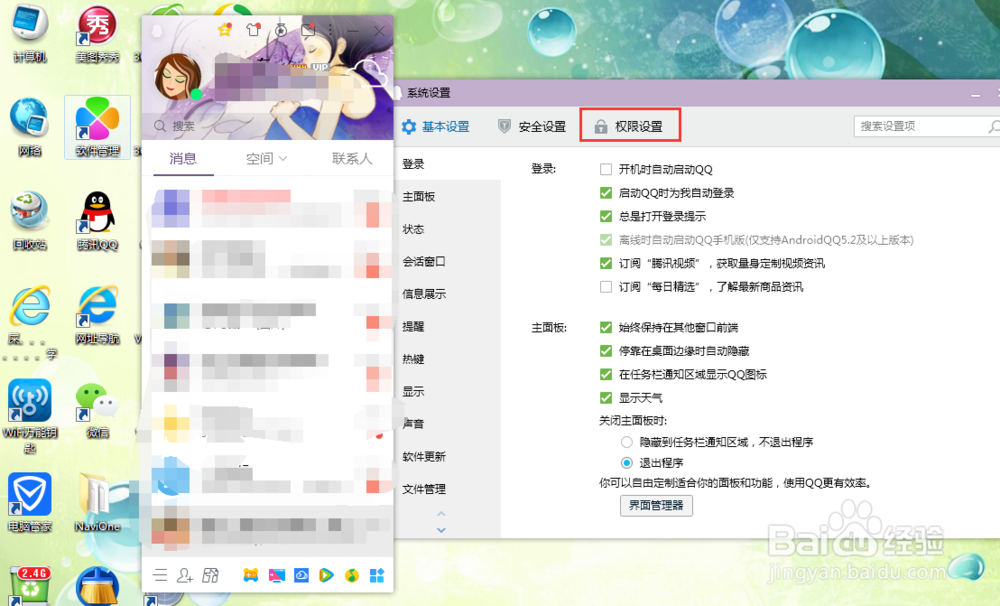This screenshot has width=1000, height=606.
Task: Open 腾讯QQ desktop shortcut
Action: click(97, 221)
